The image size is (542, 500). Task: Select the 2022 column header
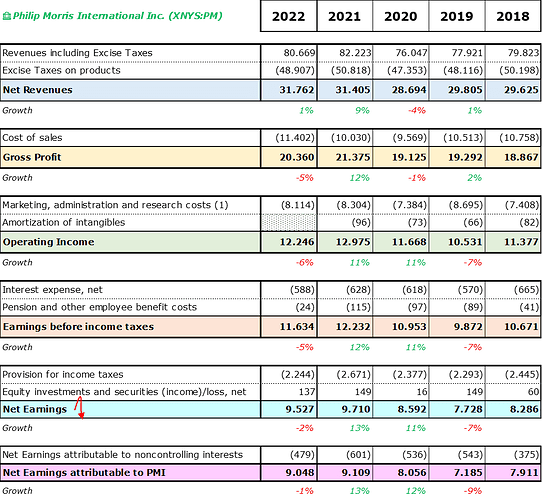289,16
